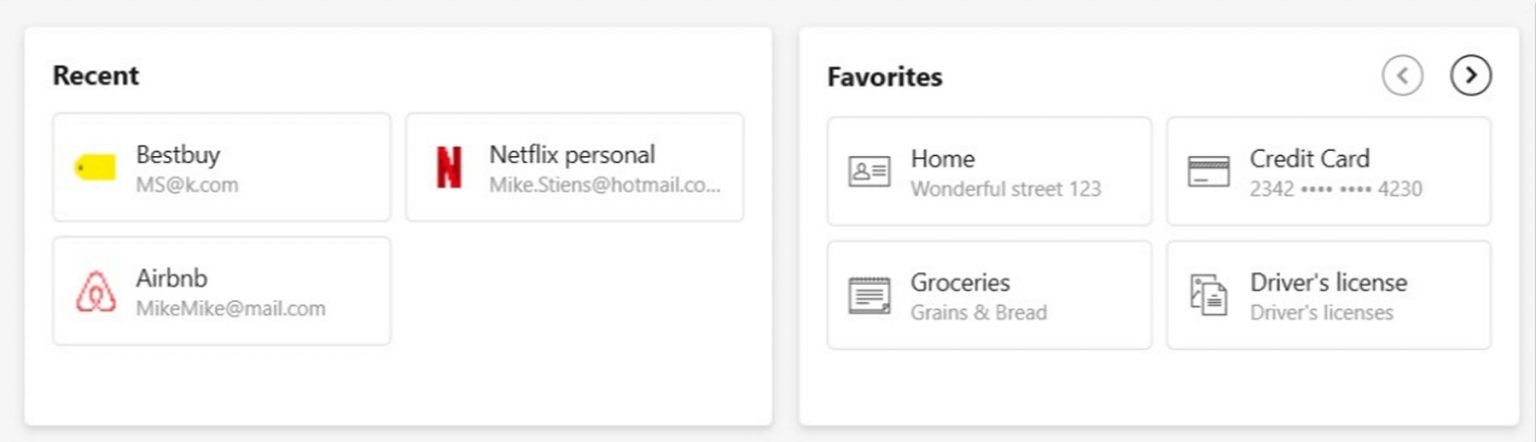The image size is (1536, 442).
Task: Click the MS@k.com email text
Action: (187, 185)
